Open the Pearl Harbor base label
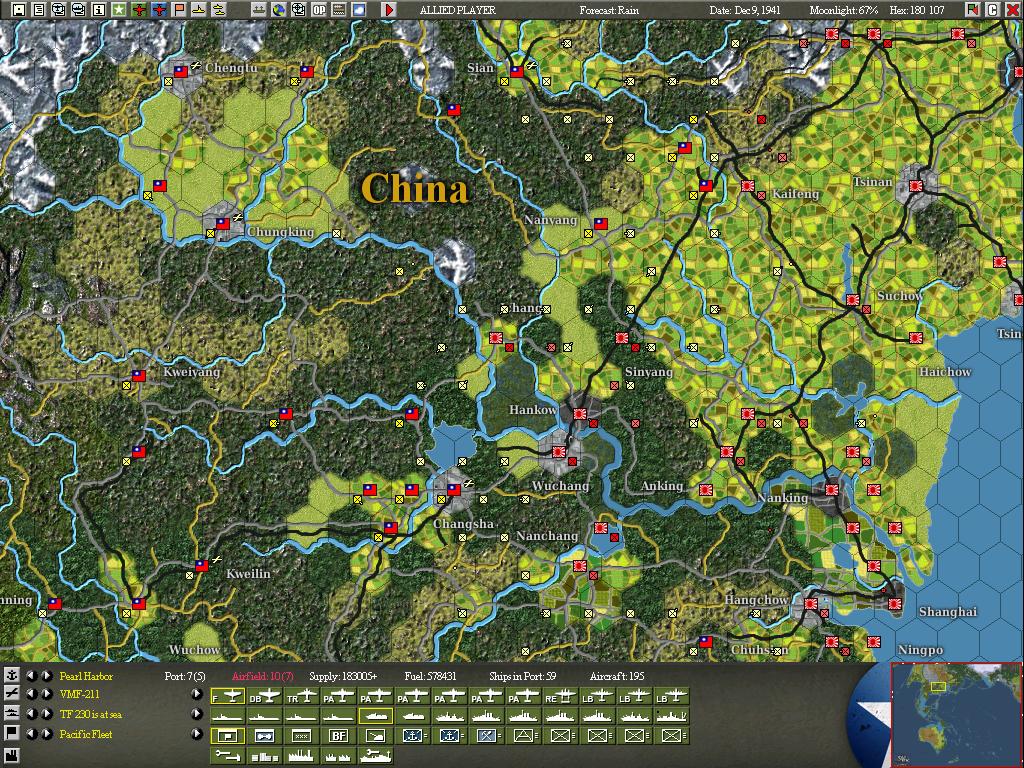Image resolution: width=1024 pixels, height=768 pixels. point(86,677)
